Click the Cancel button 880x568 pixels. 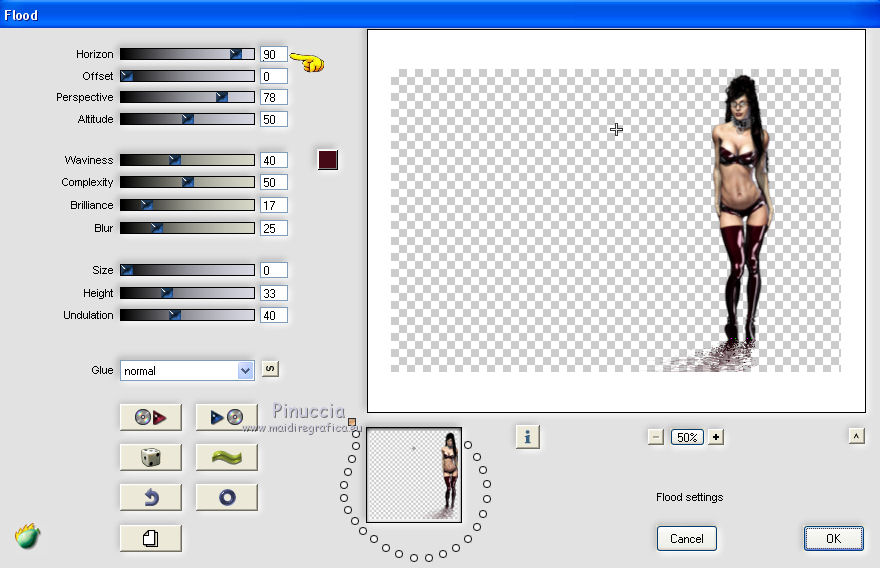click(686, 538)
